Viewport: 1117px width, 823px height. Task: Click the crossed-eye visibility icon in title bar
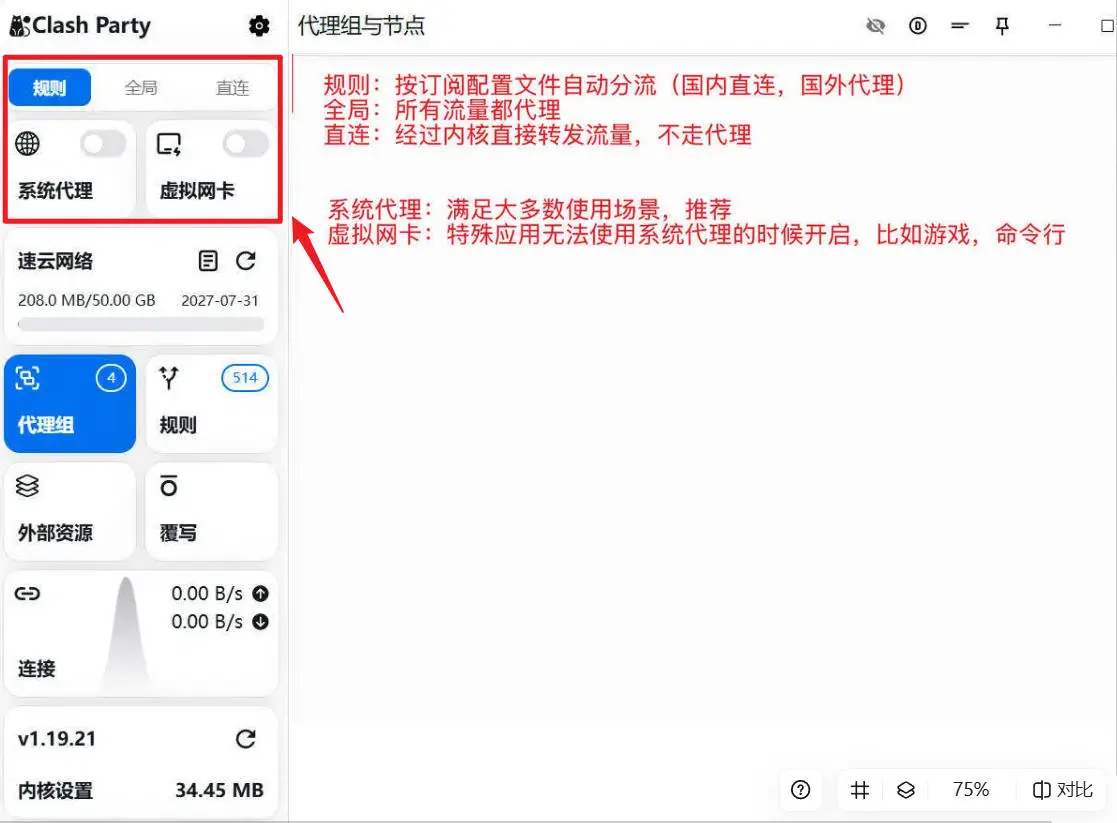click(x=875, y=26)
